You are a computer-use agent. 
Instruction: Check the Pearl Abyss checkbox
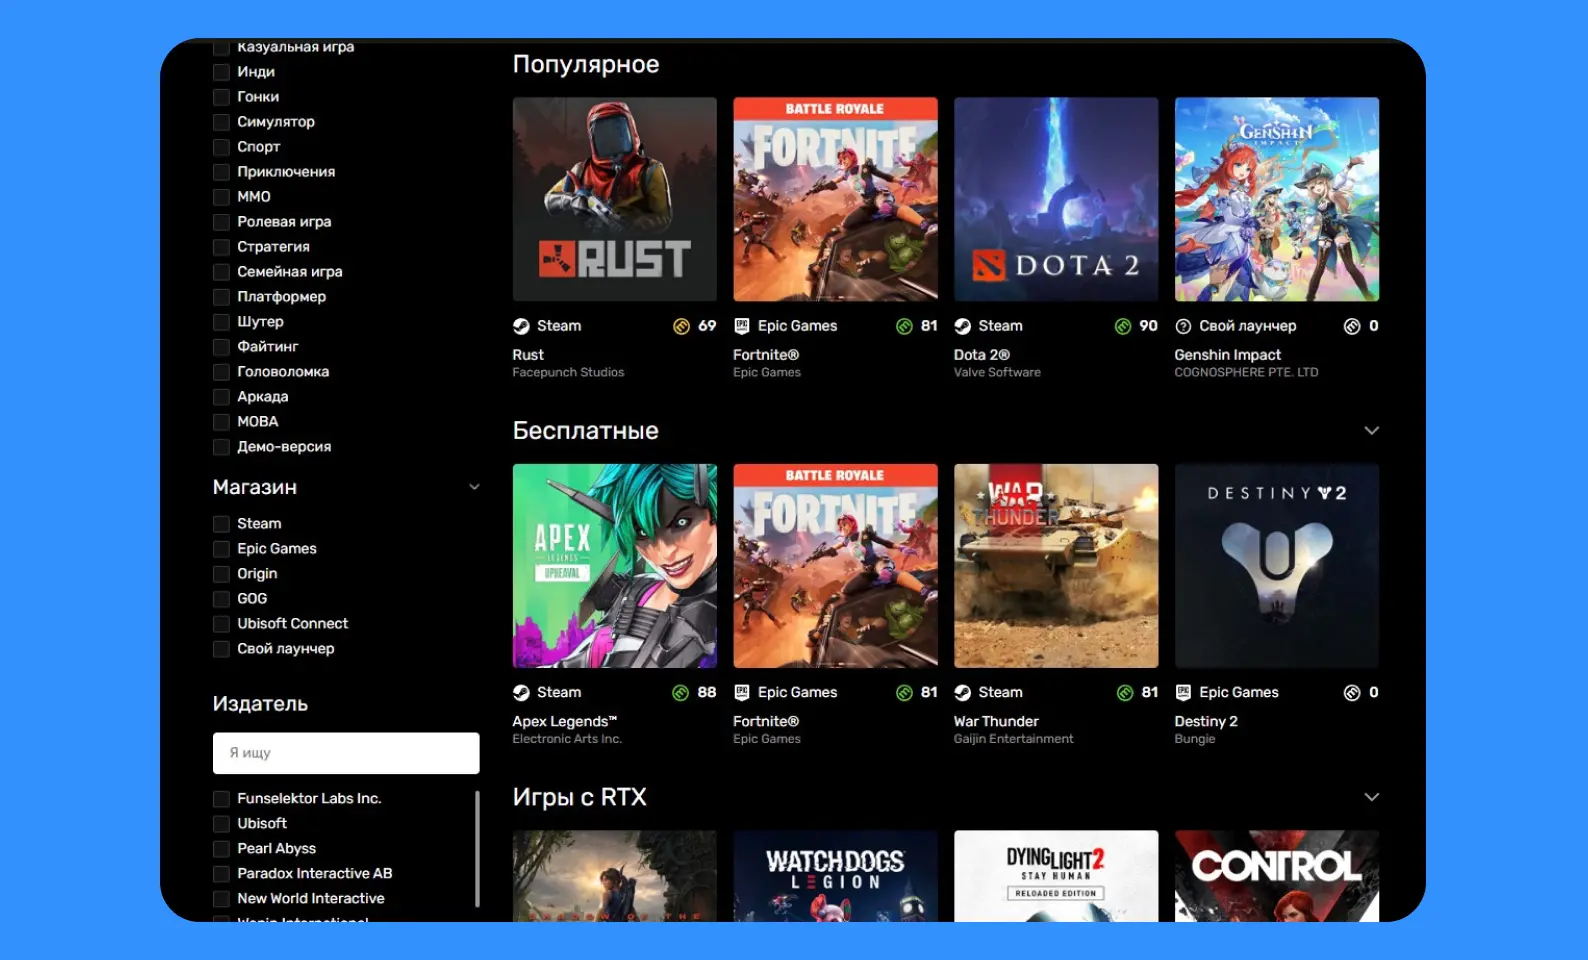pyautogui.click(x=222, y=849)
